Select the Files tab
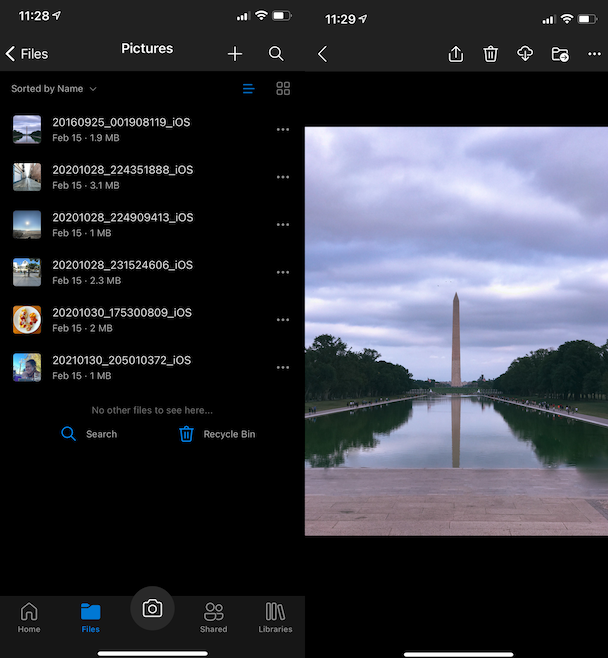The height and width of the screenshot is (658, 608). (x=91, y=617)
